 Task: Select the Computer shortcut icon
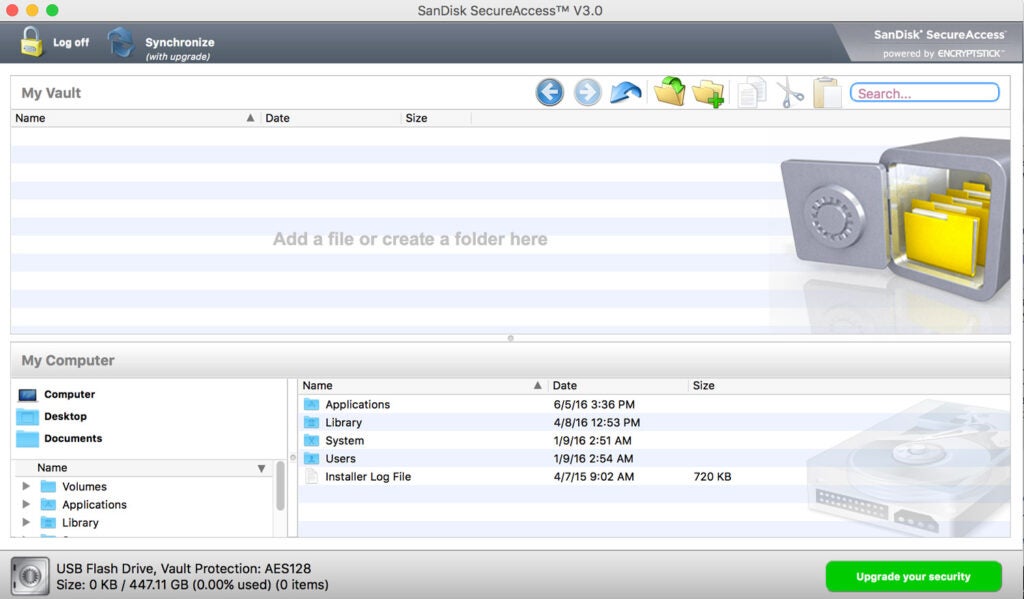click(x=27, y=395)
